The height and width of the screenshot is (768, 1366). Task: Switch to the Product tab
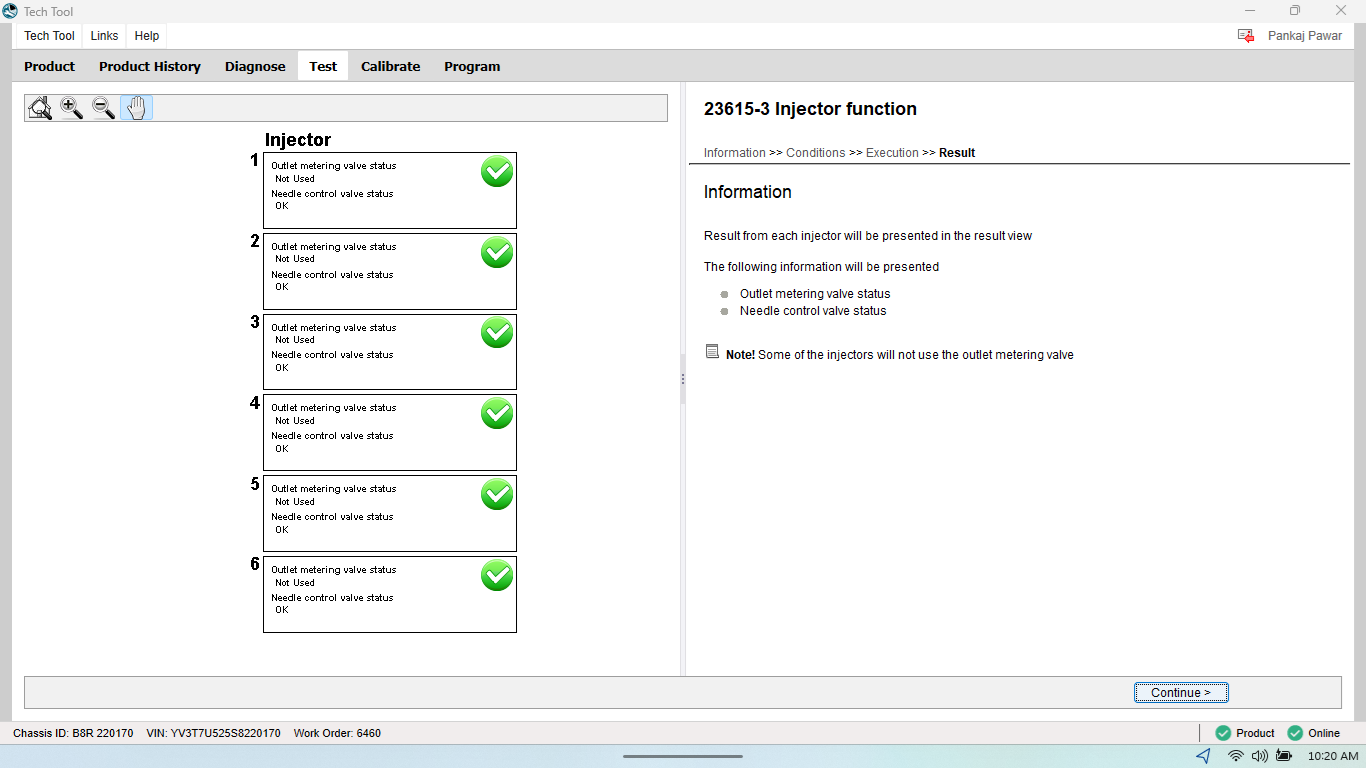[x=50, y=67]
